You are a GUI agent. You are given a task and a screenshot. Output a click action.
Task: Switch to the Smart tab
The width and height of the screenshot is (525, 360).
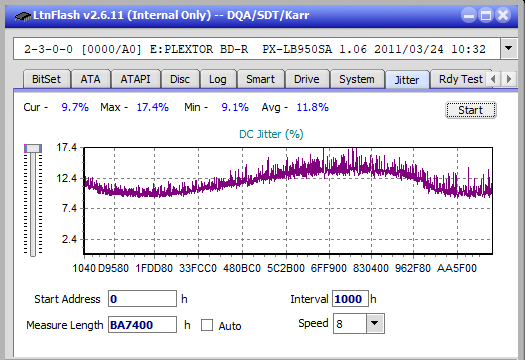pos(260,79)
